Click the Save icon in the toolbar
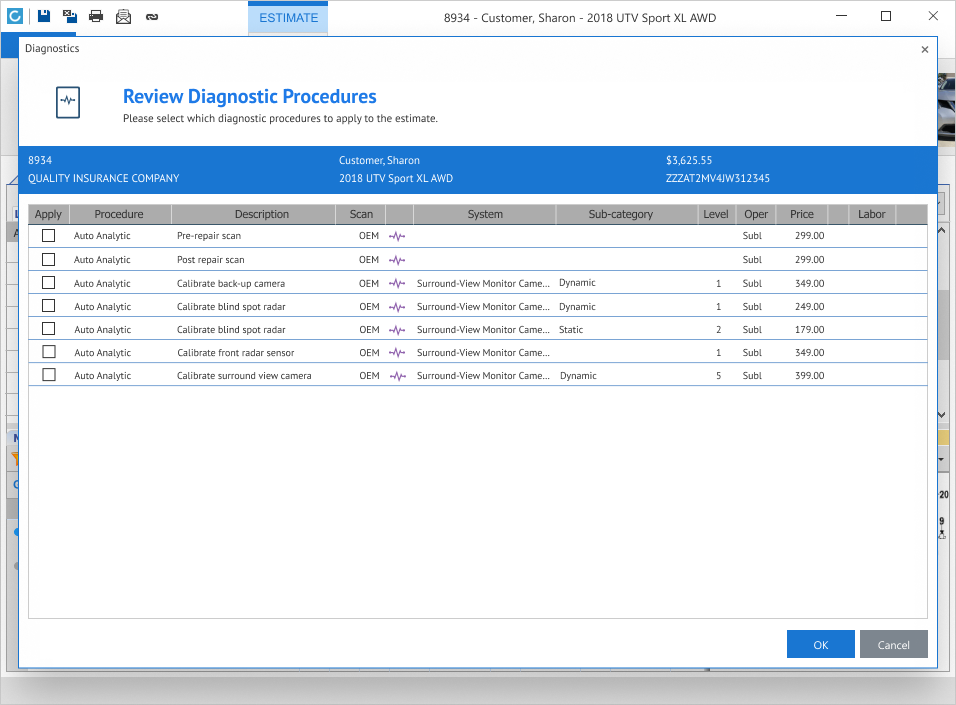This screenshot has width=956, height=705. [x=44, y=16]
